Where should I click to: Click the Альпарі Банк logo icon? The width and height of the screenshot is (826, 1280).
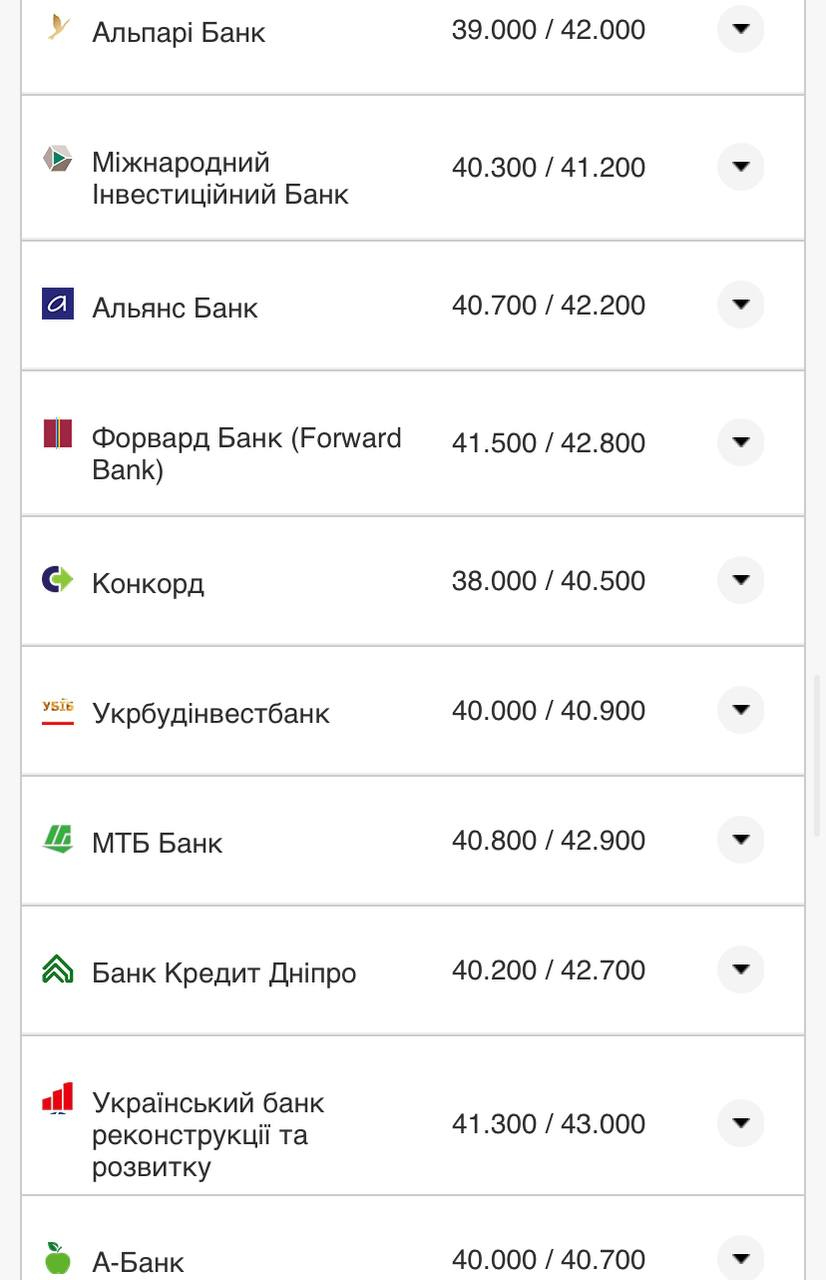(58, 28)
